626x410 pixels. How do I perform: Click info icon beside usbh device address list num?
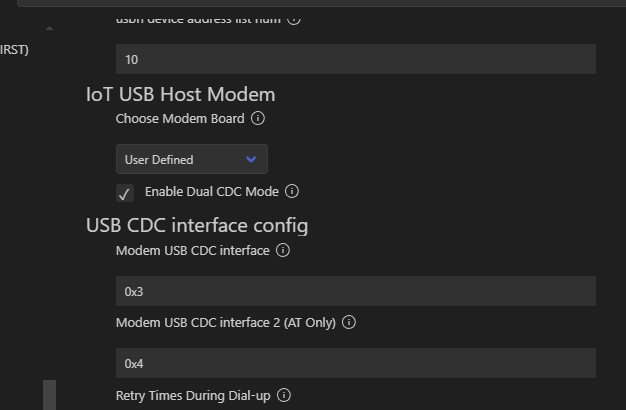coord(294,18)
